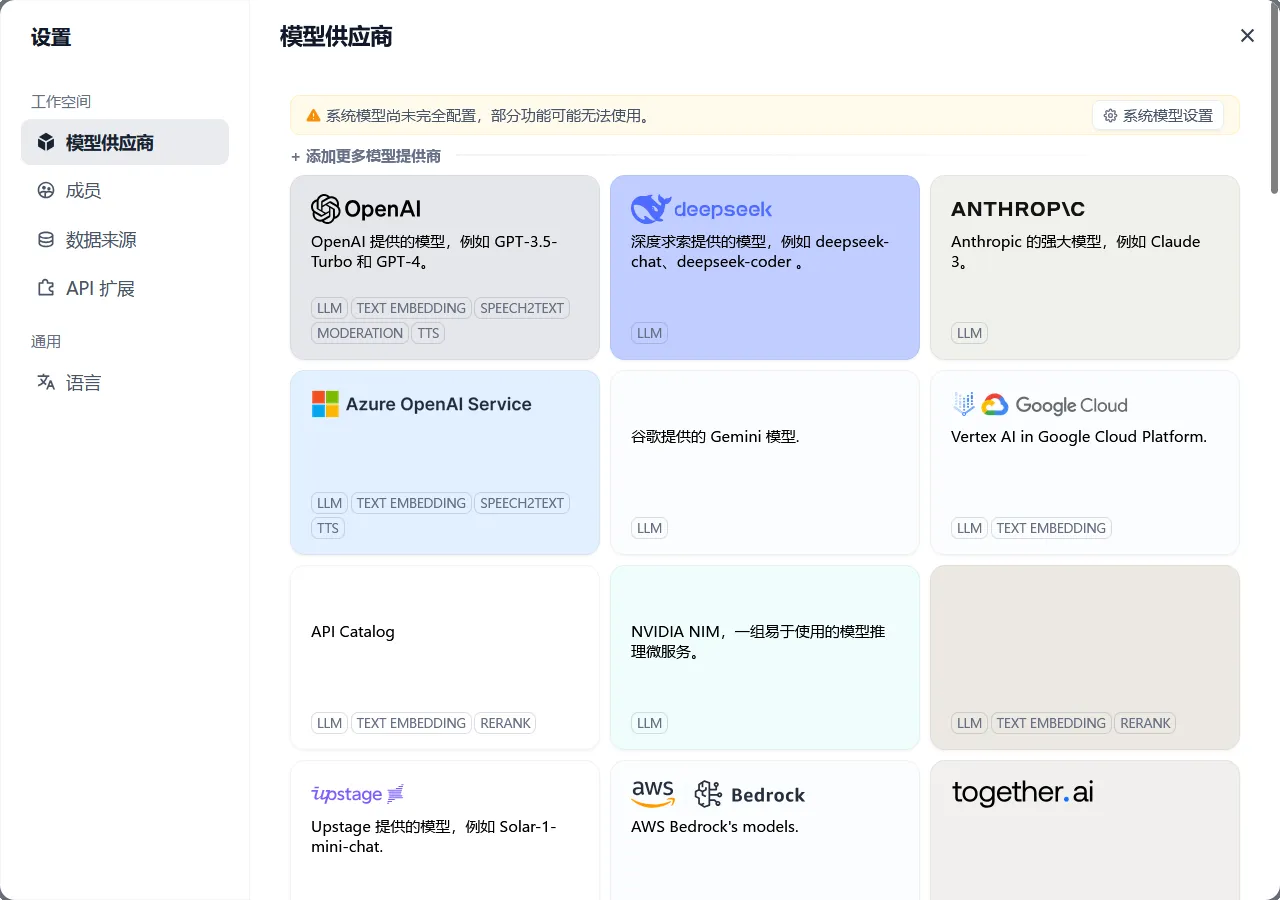Click the Google Cloud logo
Viewport: 1280px width, 900px height.
1054,405
